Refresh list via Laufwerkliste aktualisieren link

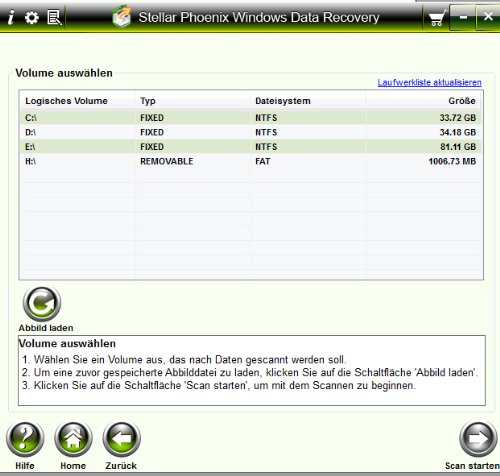(x=429, y=82)
